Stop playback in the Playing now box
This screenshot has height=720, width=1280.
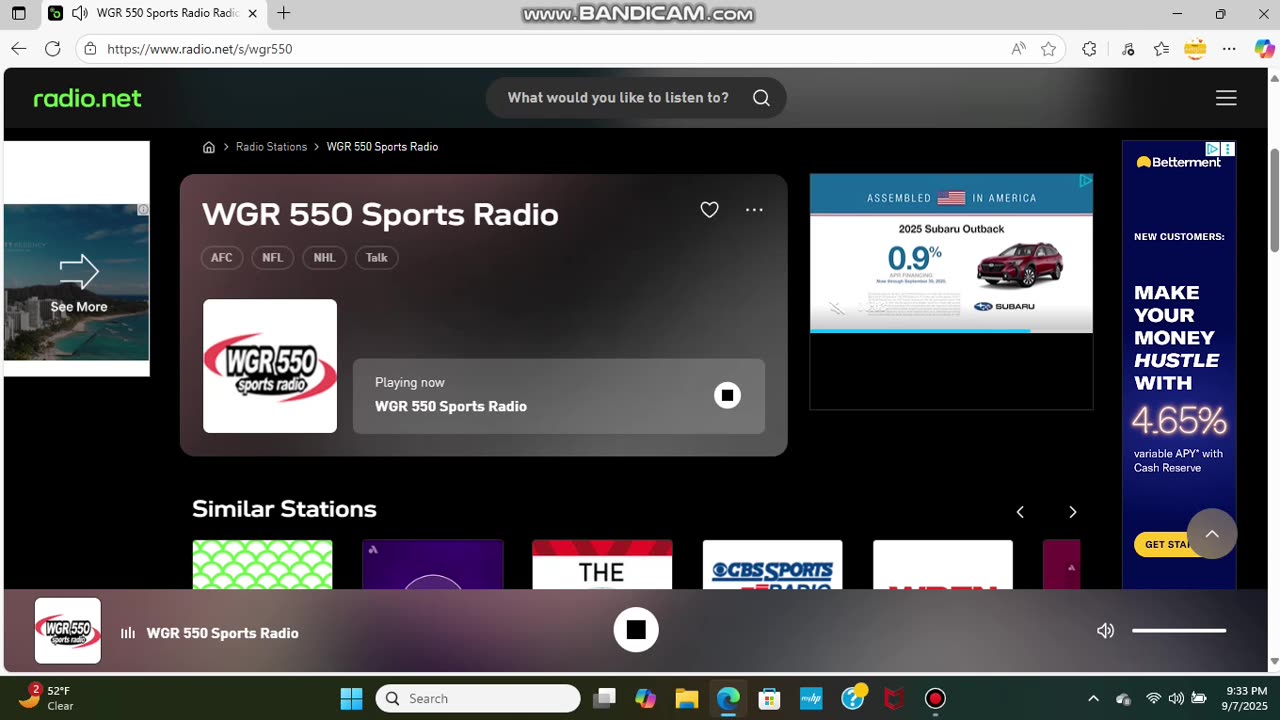click(x=727, y=396)
